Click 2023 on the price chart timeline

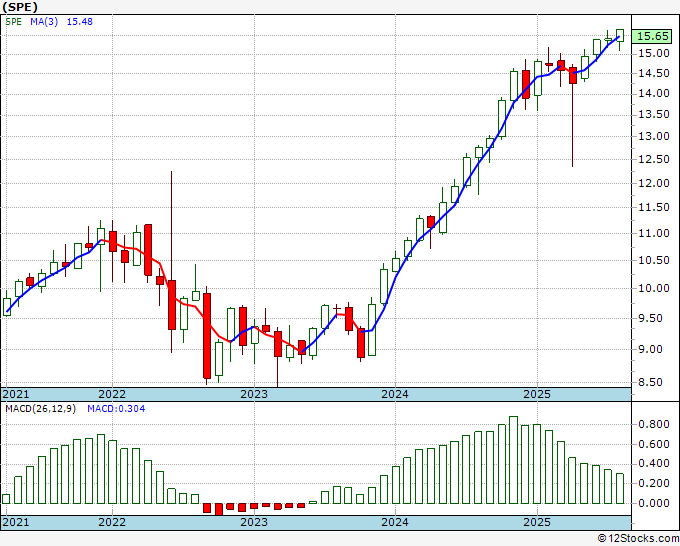coord(254,394)
